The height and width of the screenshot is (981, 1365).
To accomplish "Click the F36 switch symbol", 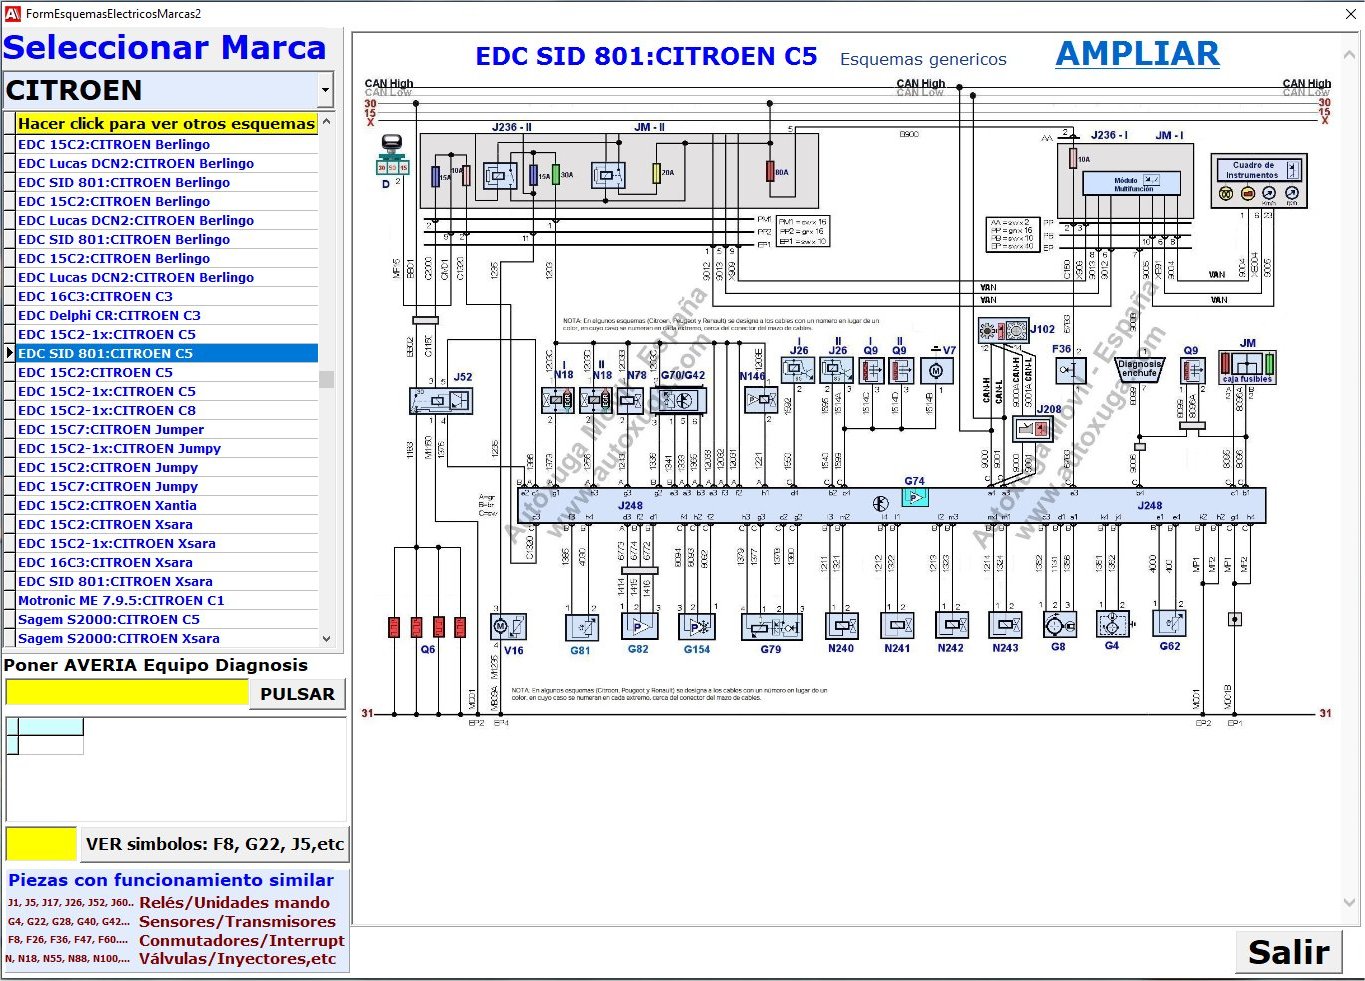I will 1071,371.
